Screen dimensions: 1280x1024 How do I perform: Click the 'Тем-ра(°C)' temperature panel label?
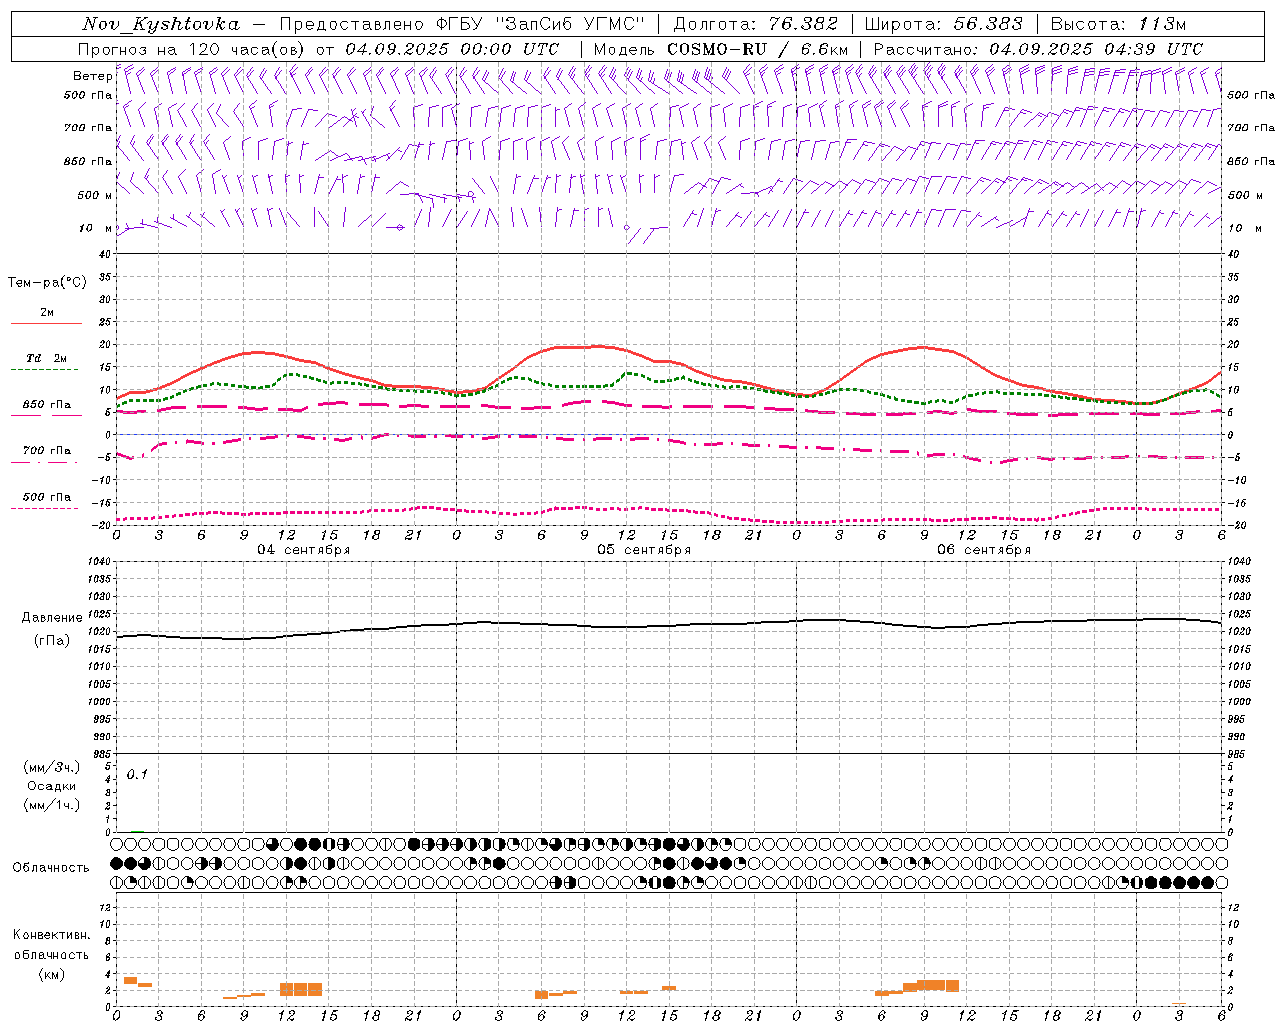tap(47, 283)
